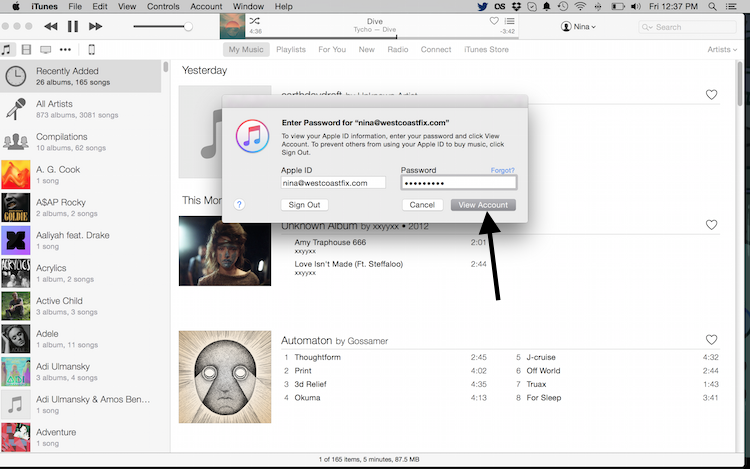Love the currently playing song Dive
750x469 pixels.
pos(494,21)
